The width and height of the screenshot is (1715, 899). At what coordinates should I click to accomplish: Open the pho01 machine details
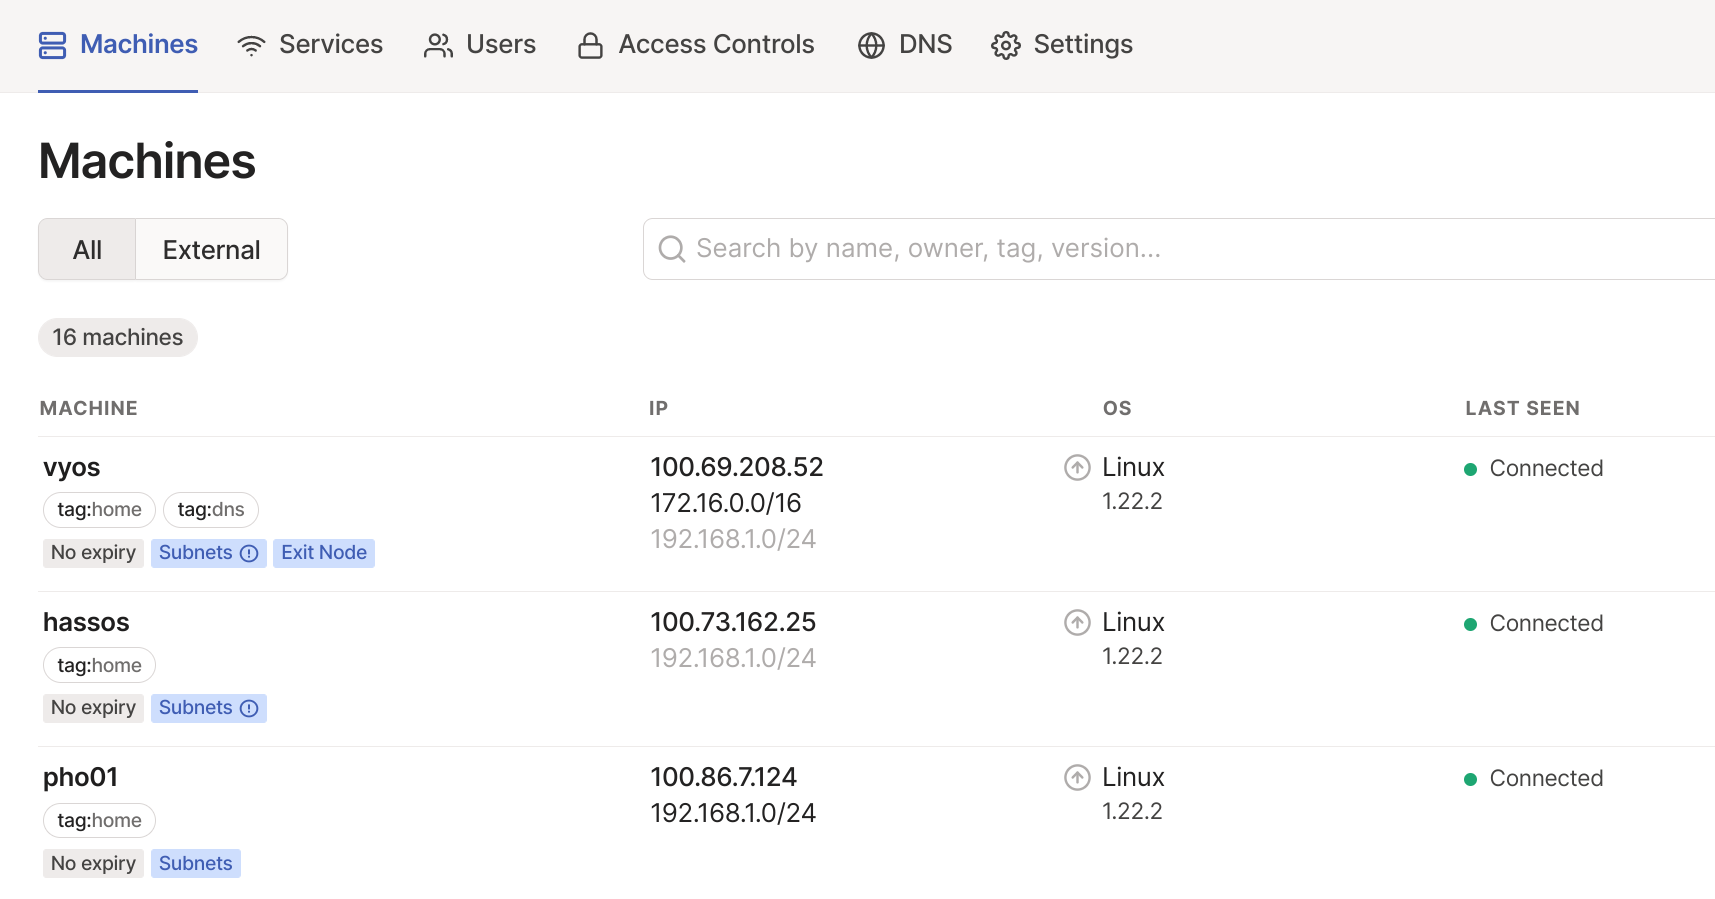(x=81, y=777)
